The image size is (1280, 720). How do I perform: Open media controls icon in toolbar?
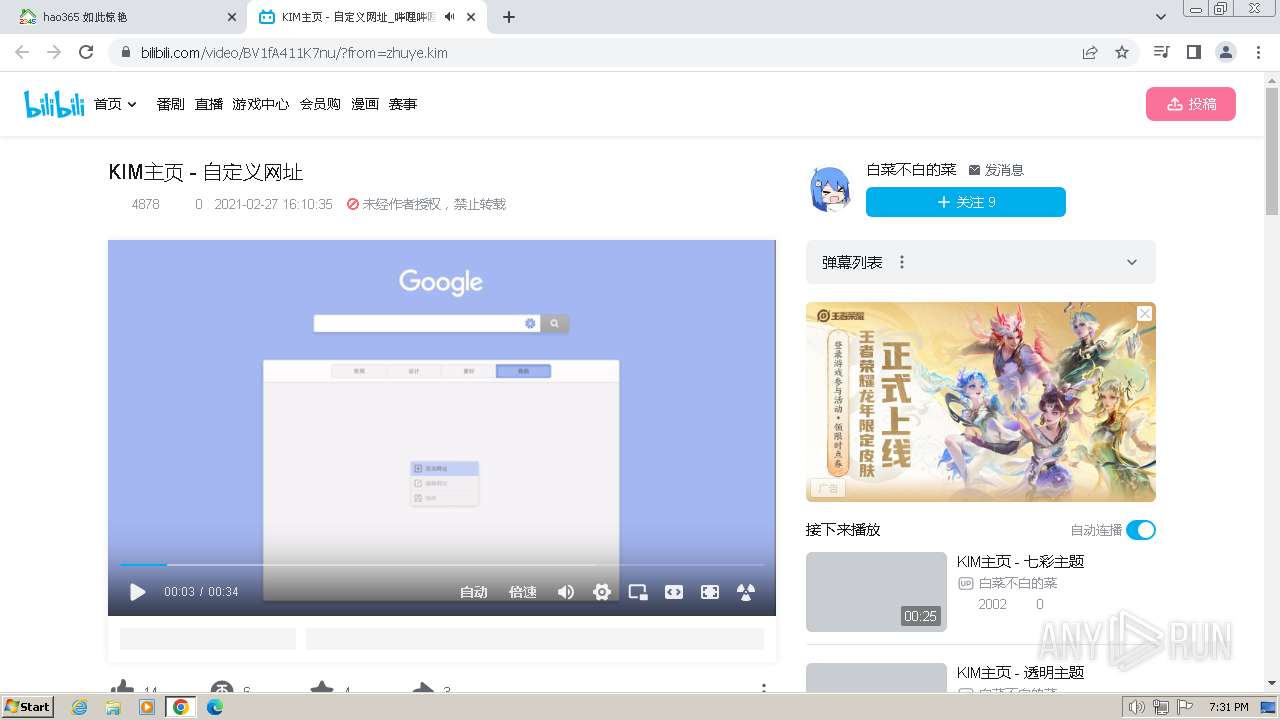pyautogui.click(x=1161, y=52)
